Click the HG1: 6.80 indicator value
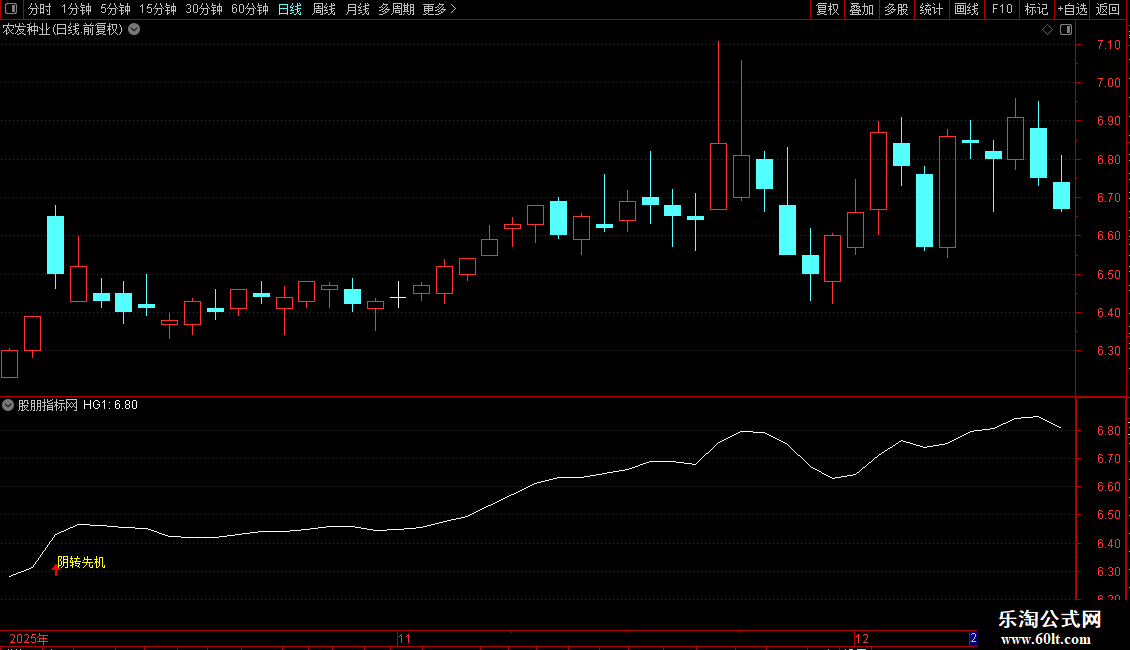 110,405
